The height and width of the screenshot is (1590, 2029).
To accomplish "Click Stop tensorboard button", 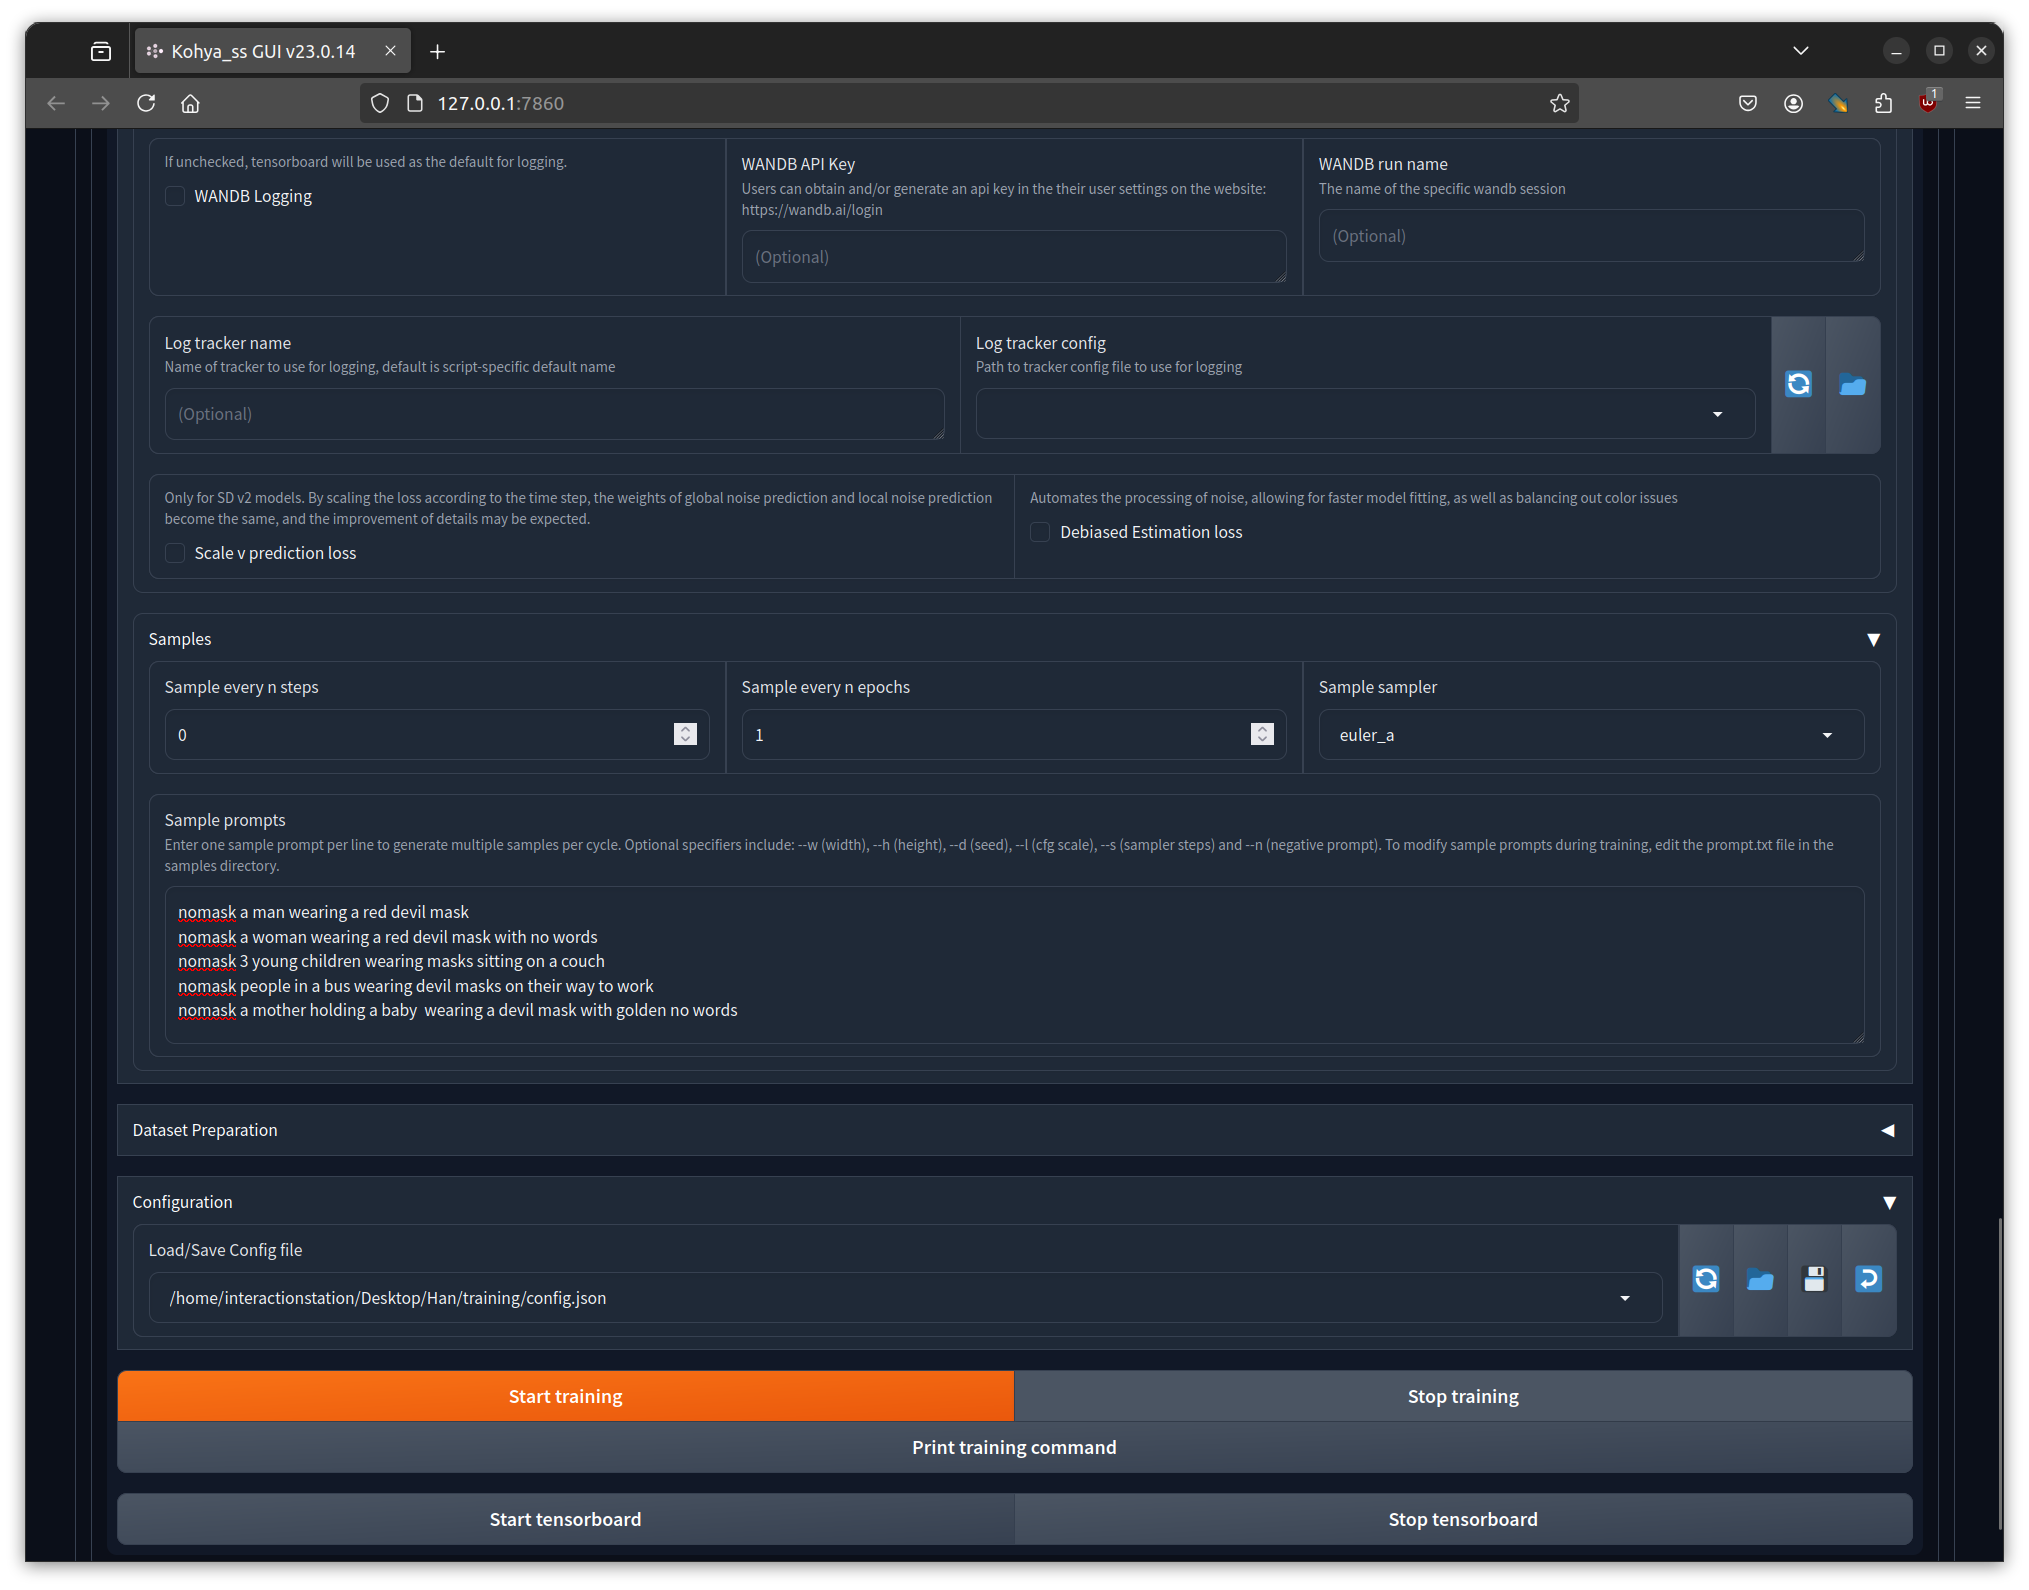I will point(1463,1519).
